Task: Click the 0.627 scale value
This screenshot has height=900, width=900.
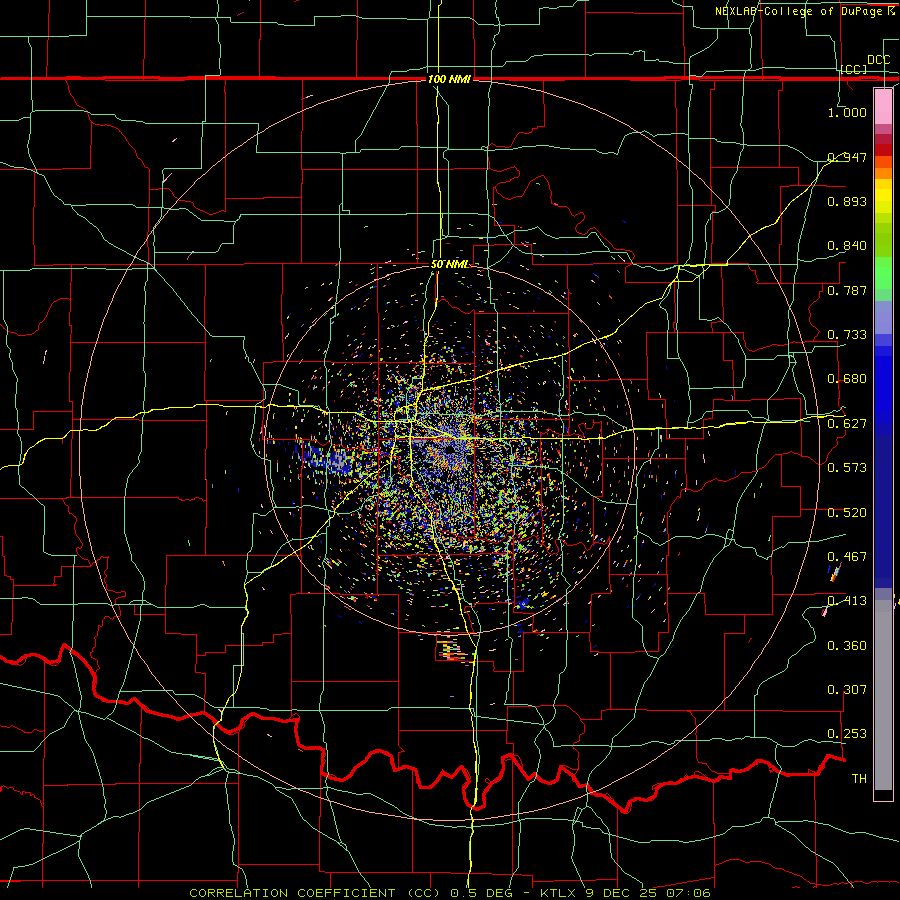Action: coord(847,424)
